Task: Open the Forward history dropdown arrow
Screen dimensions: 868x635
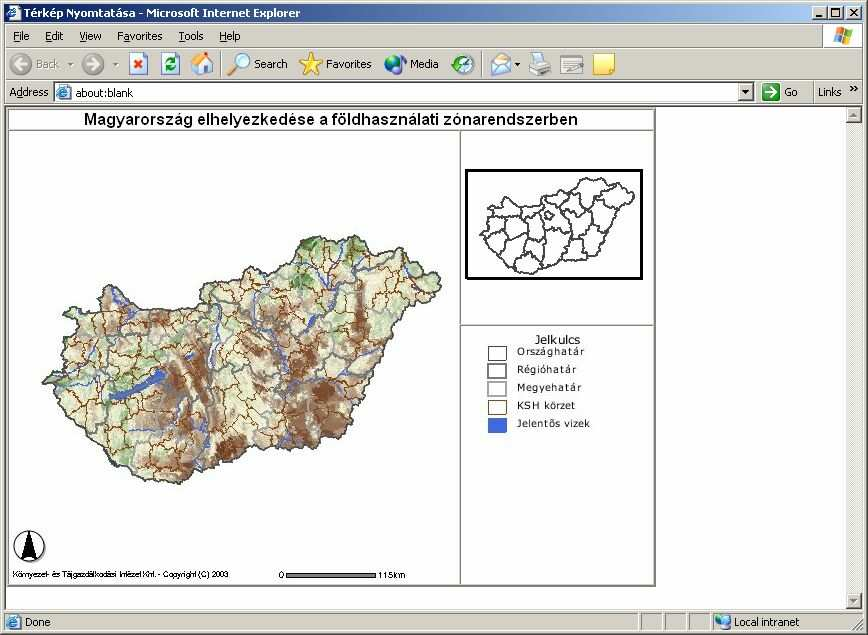Action: [116, 65]
